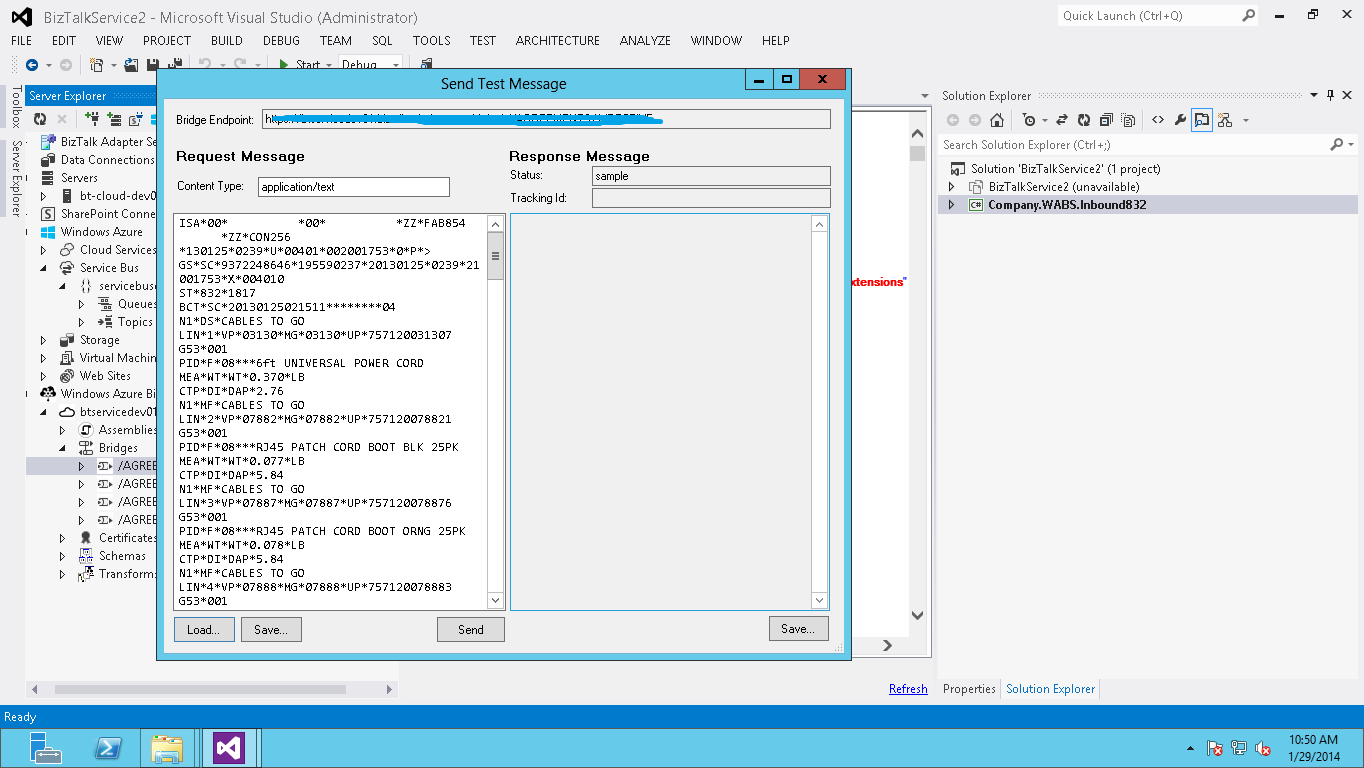Click Load... under Request Message
The width and height of the screenshot is (1364, 768).
click(204, 629)
